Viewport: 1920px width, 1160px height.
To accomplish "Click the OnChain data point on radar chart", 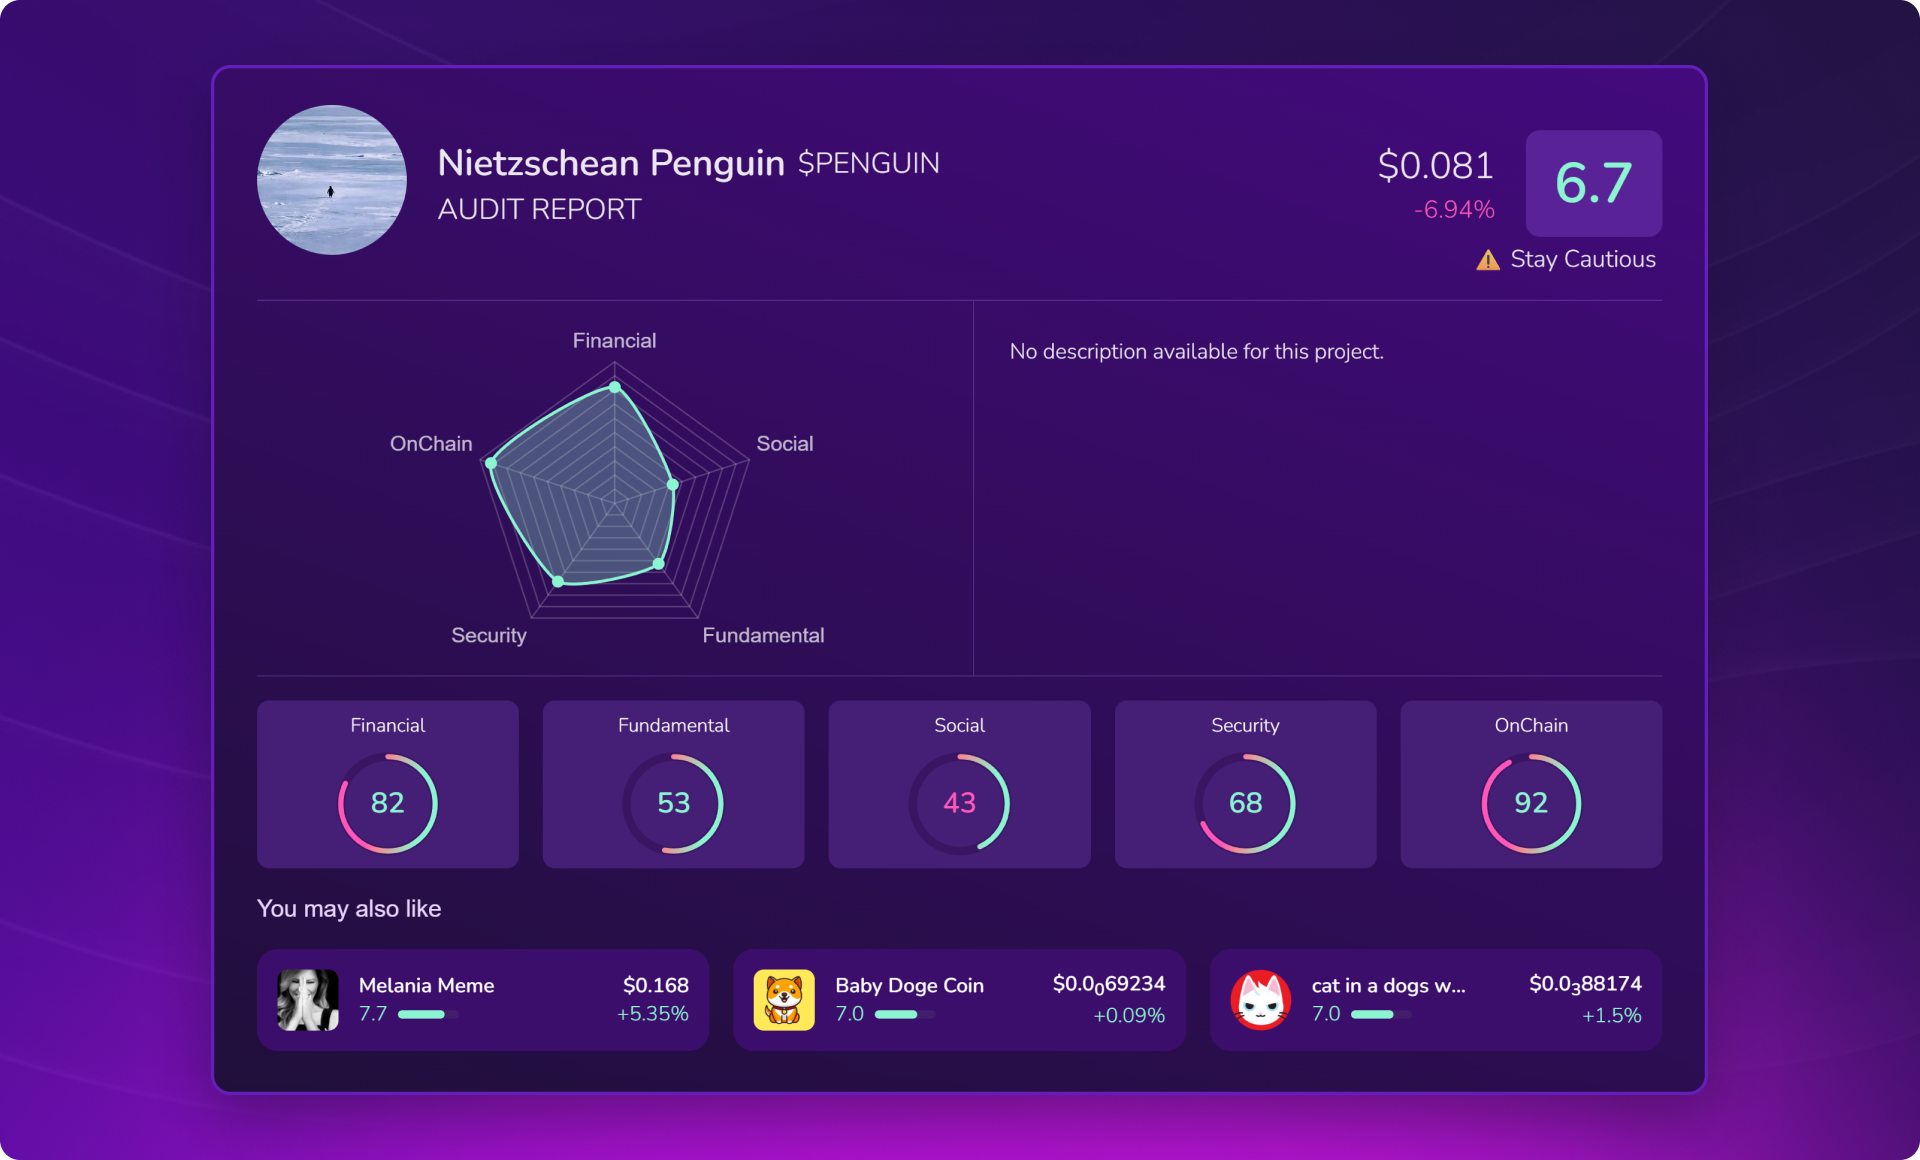I will (x=490, y=463).
